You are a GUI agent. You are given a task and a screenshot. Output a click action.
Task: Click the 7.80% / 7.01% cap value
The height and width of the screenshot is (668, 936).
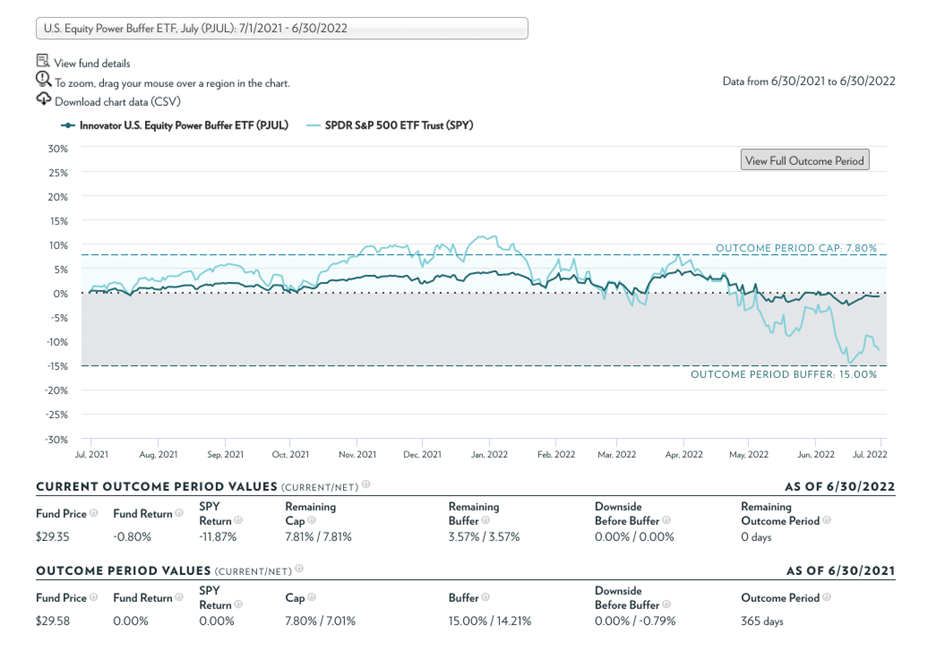pos(320,621)
